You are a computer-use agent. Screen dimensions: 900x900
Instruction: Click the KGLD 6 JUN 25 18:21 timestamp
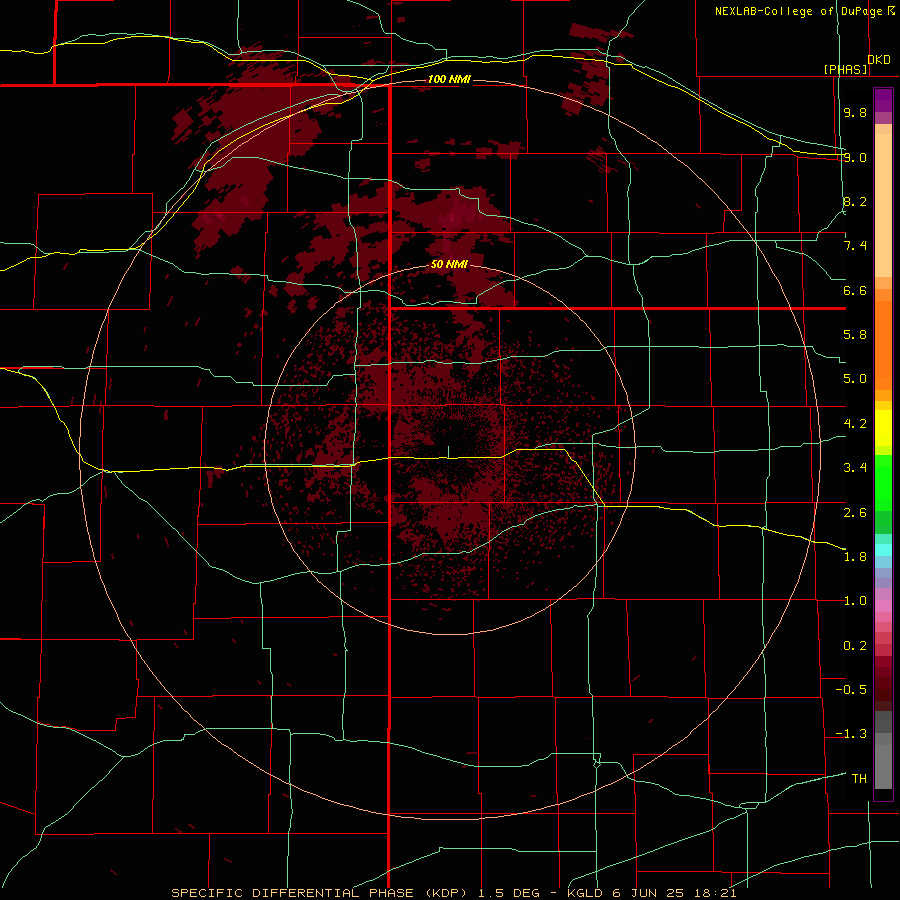pyautogui.click(x=652, y=893)
